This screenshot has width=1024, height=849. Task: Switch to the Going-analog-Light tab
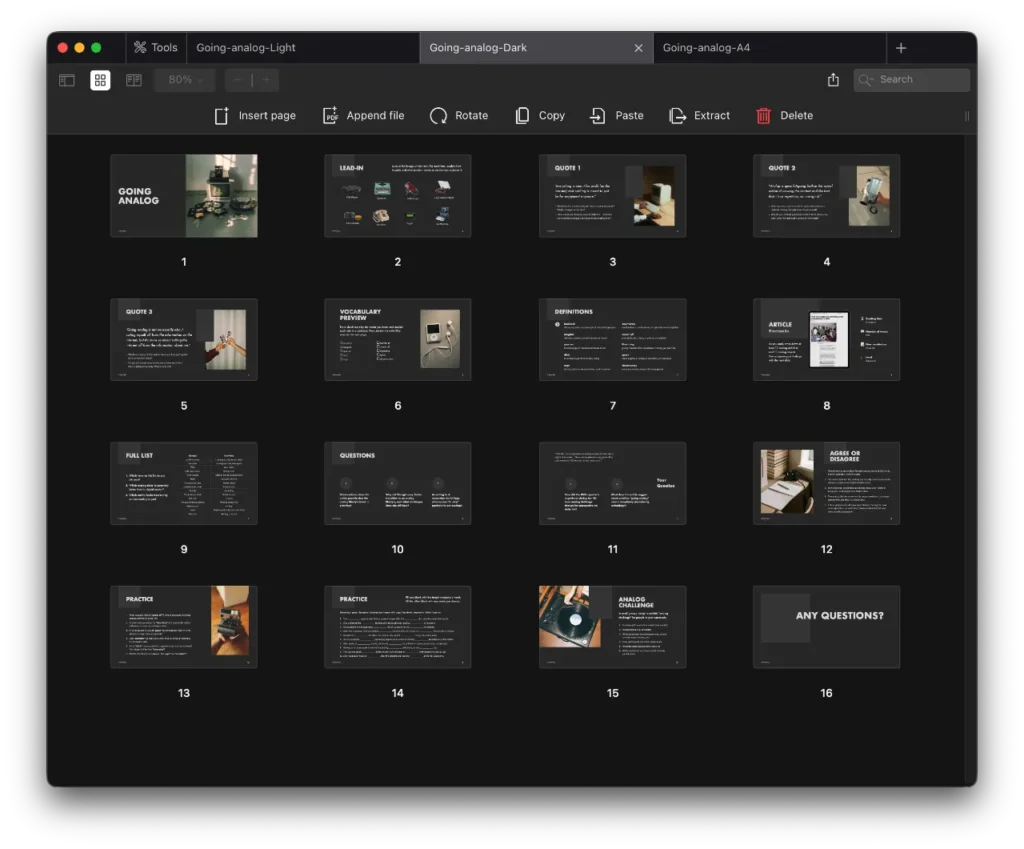pos(246,47)
